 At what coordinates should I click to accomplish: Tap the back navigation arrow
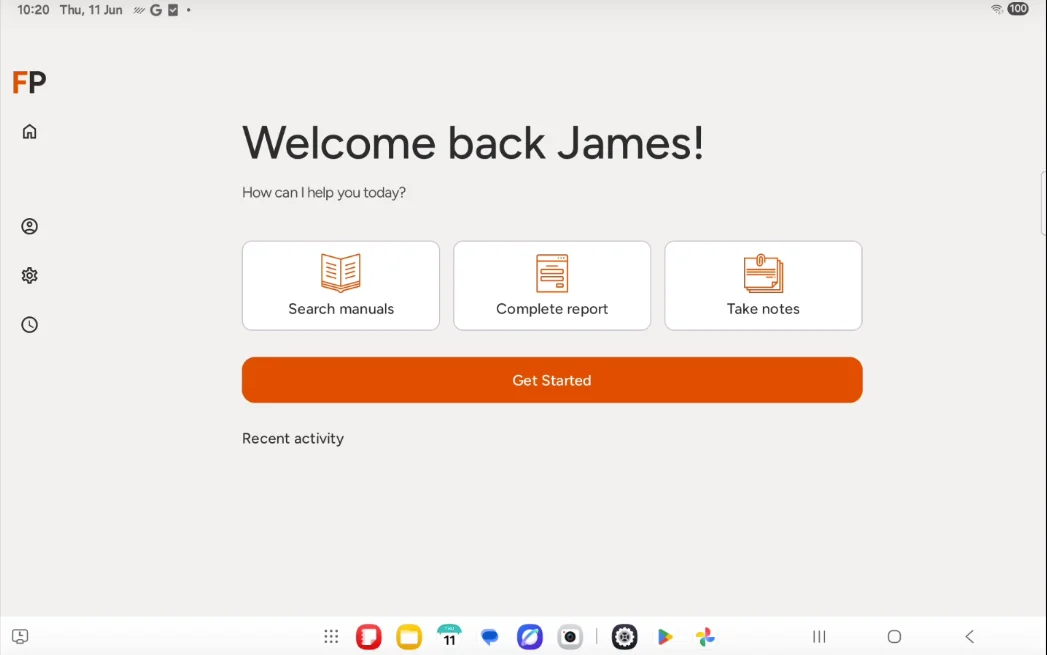pyautogui.click(x=970, y=636)
